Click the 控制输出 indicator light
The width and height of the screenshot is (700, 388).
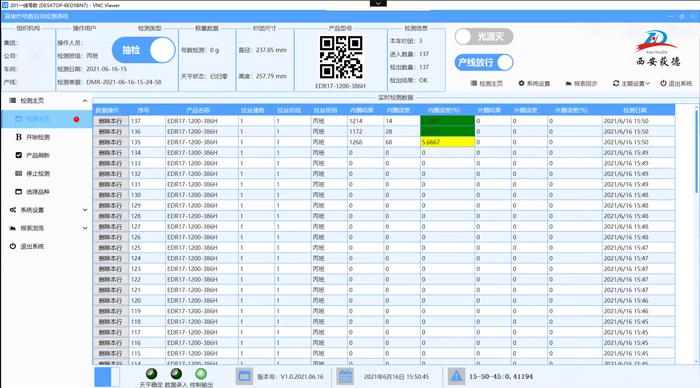[x=201, y=374]
